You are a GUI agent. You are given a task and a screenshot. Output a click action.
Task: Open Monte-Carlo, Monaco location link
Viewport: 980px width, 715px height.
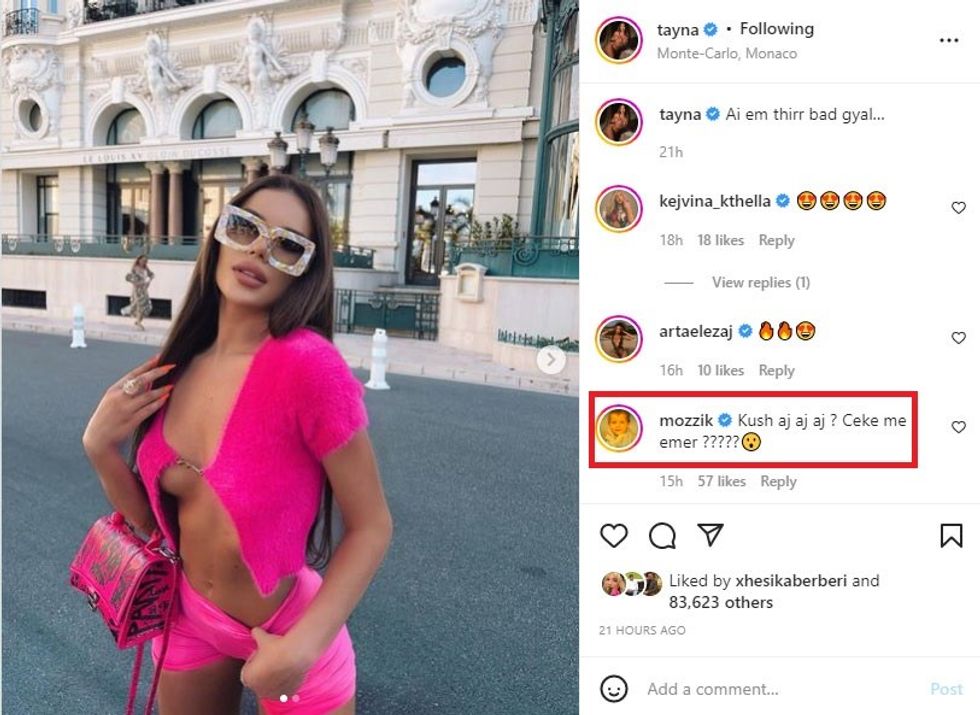coord(727,54)
